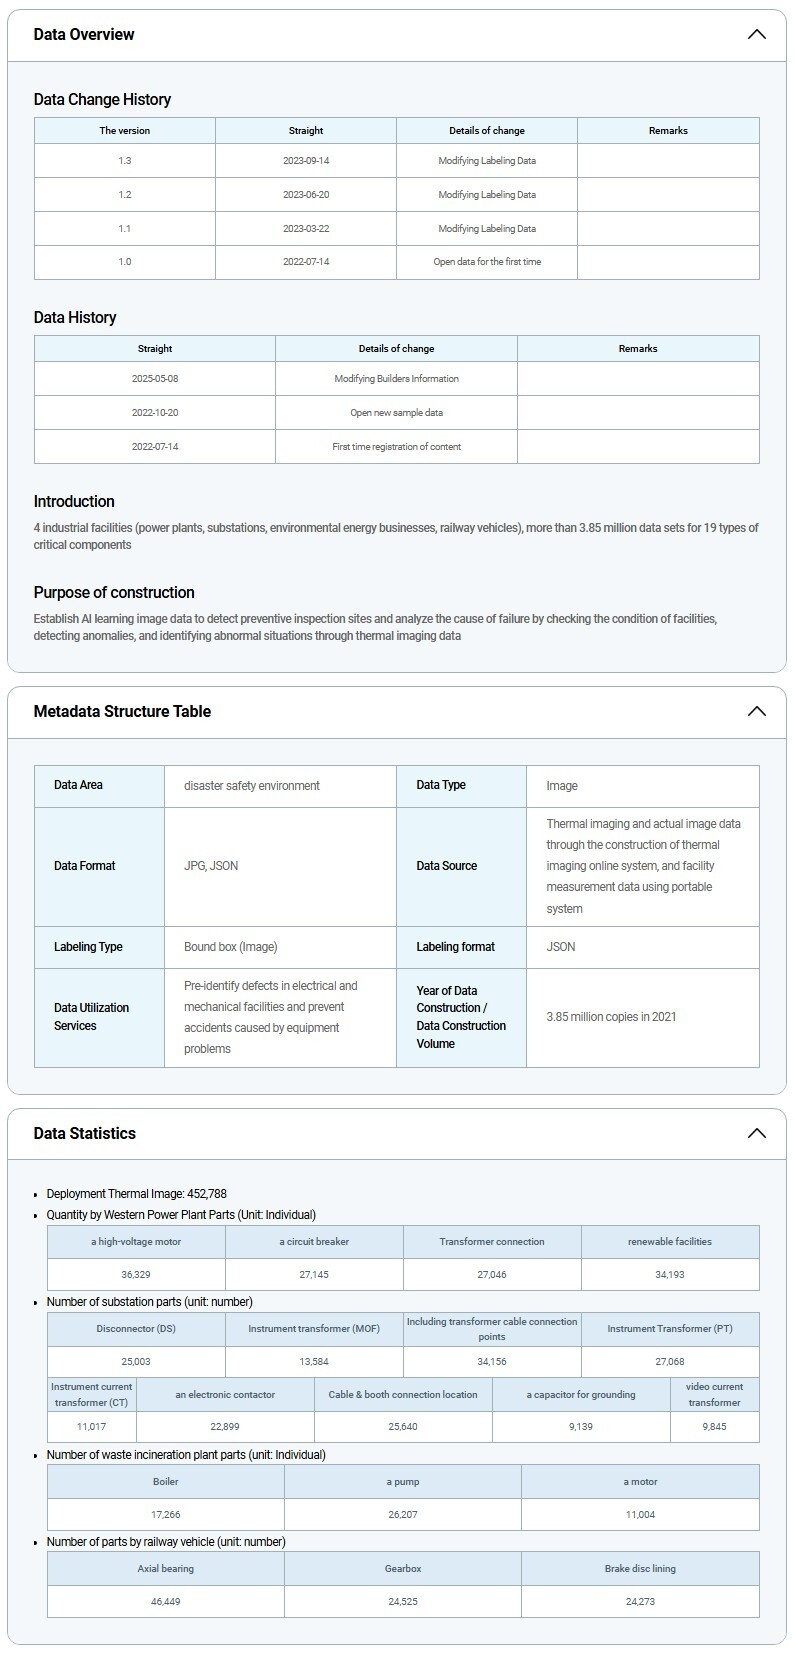Click the high-voltage motor count 36,329
The width and height of the screenshot is (795, 1654).
coord(136,1275)
